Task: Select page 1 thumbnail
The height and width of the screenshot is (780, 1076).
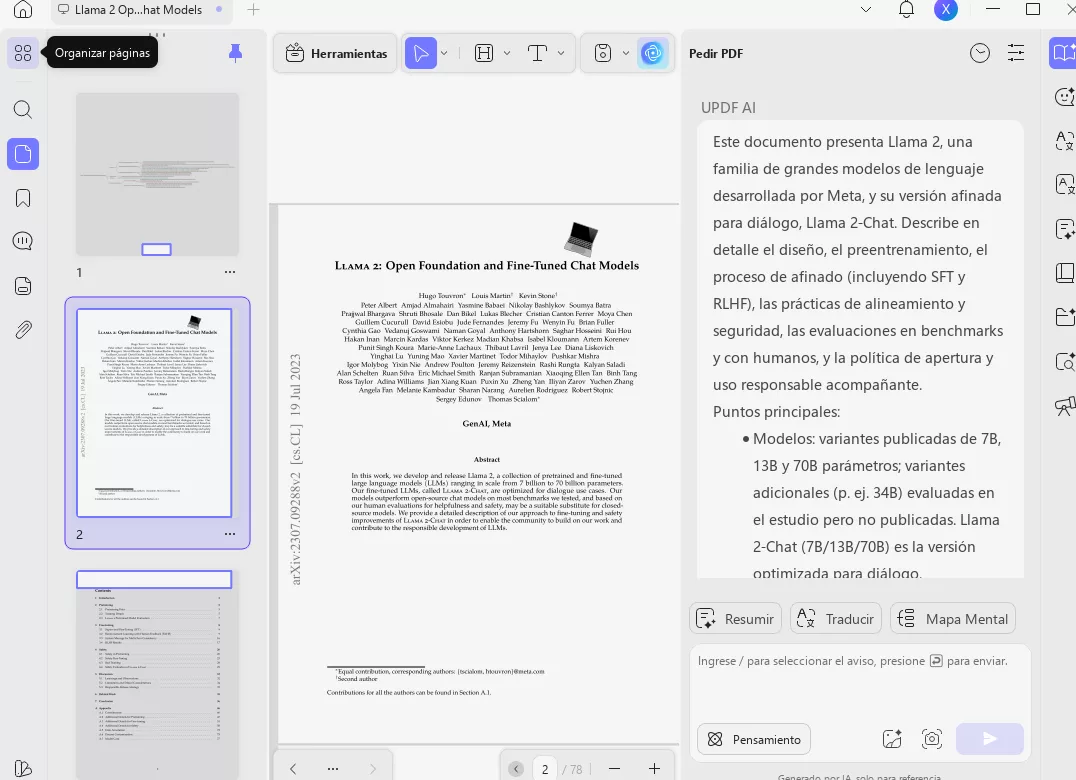Action: [157, 175]
